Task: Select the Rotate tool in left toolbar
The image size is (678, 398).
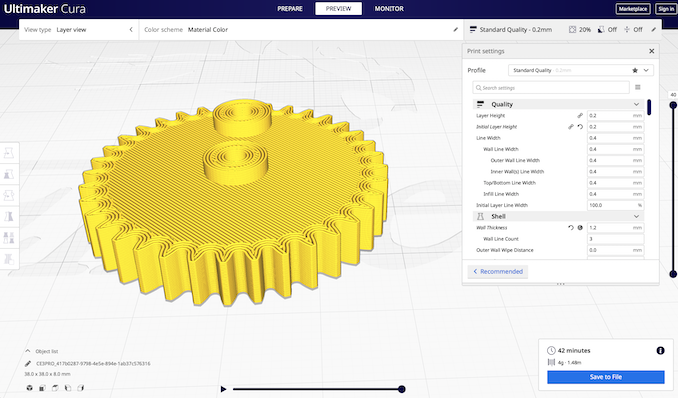Action: [x=9, y=195]
